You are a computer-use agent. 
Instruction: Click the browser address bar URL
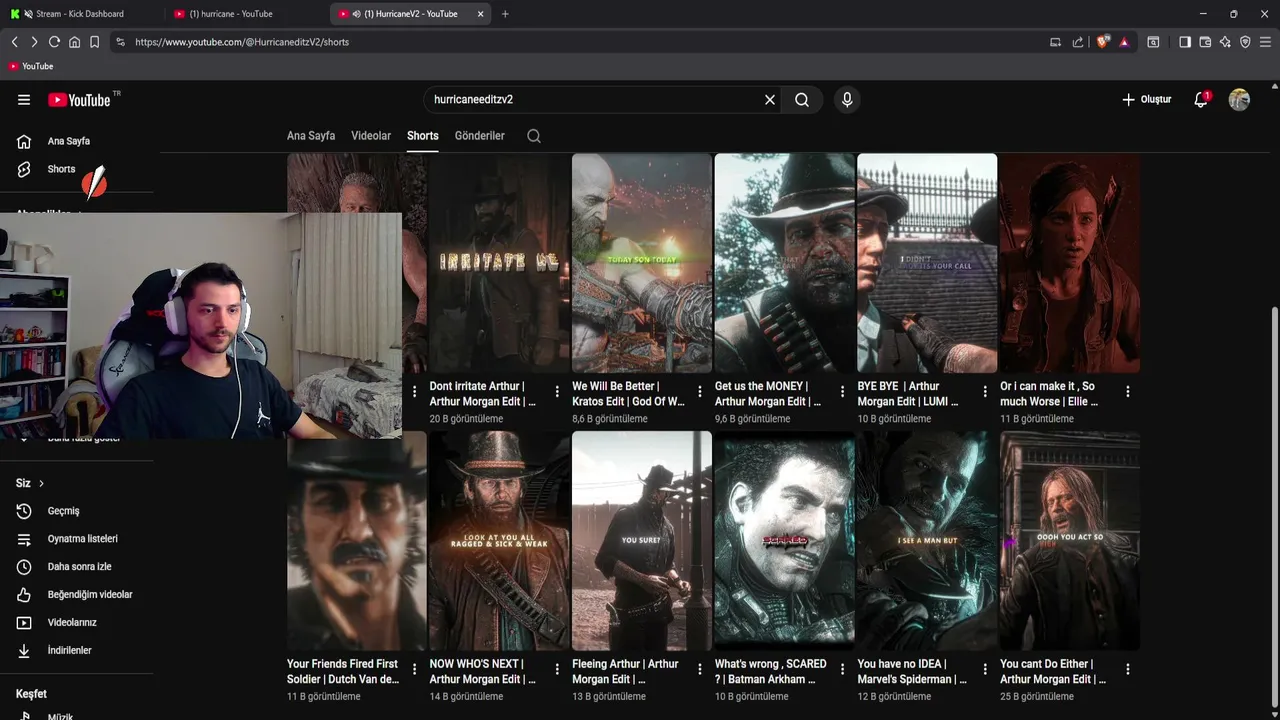click(242, 42)
